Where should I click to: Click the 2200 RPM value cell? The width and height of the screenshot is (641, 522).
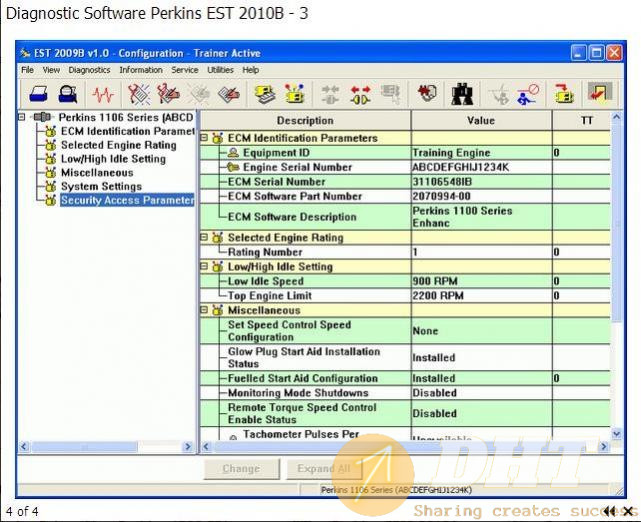(481, 296)
